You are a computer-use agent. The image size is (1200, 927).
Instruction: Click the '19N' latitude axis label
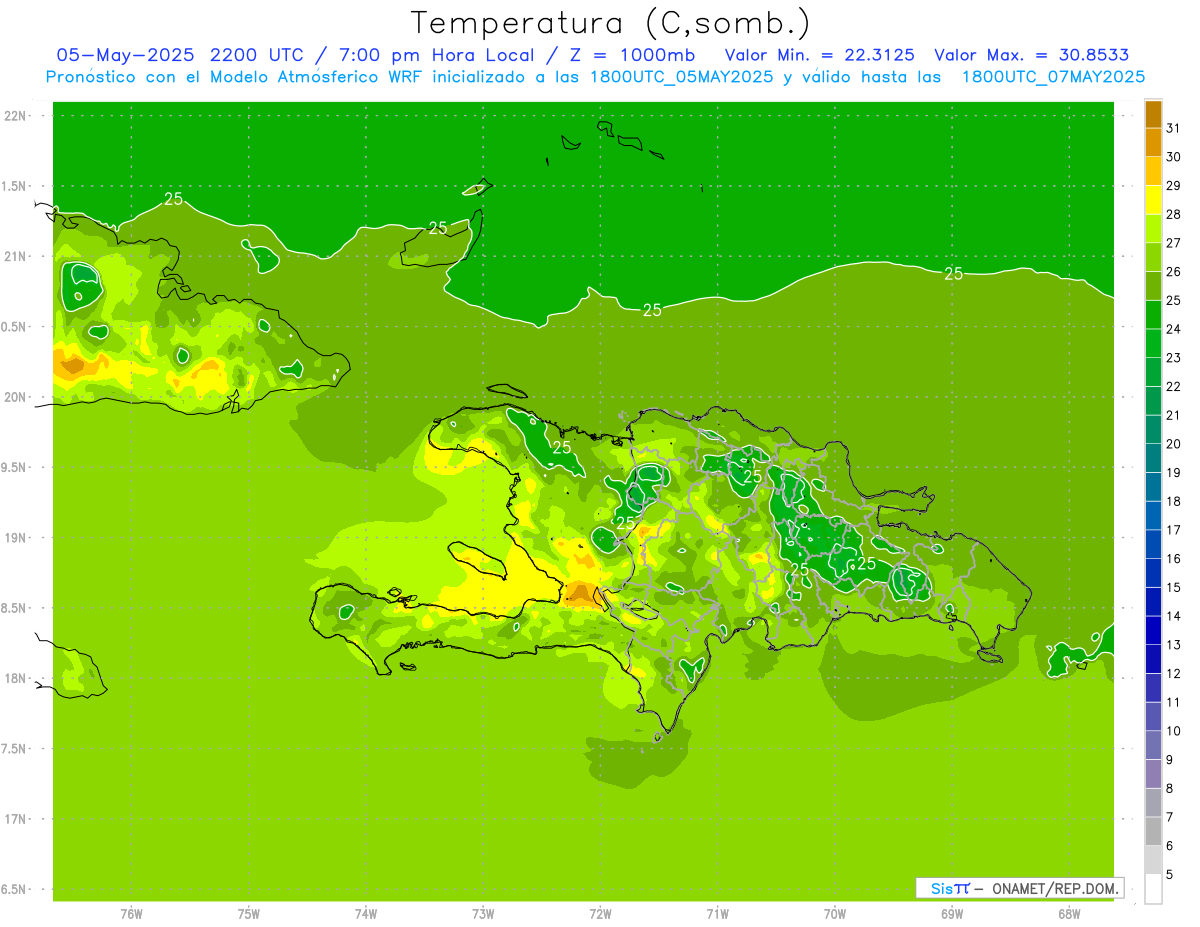(16, 537)
